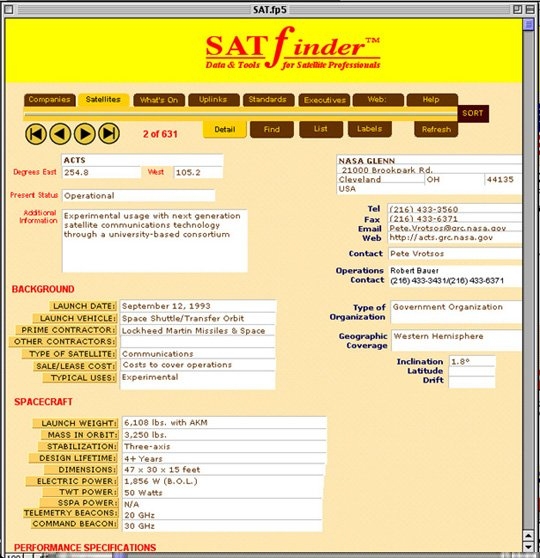
Task: Switch to List view button
Action: click(x=321, y=129)
